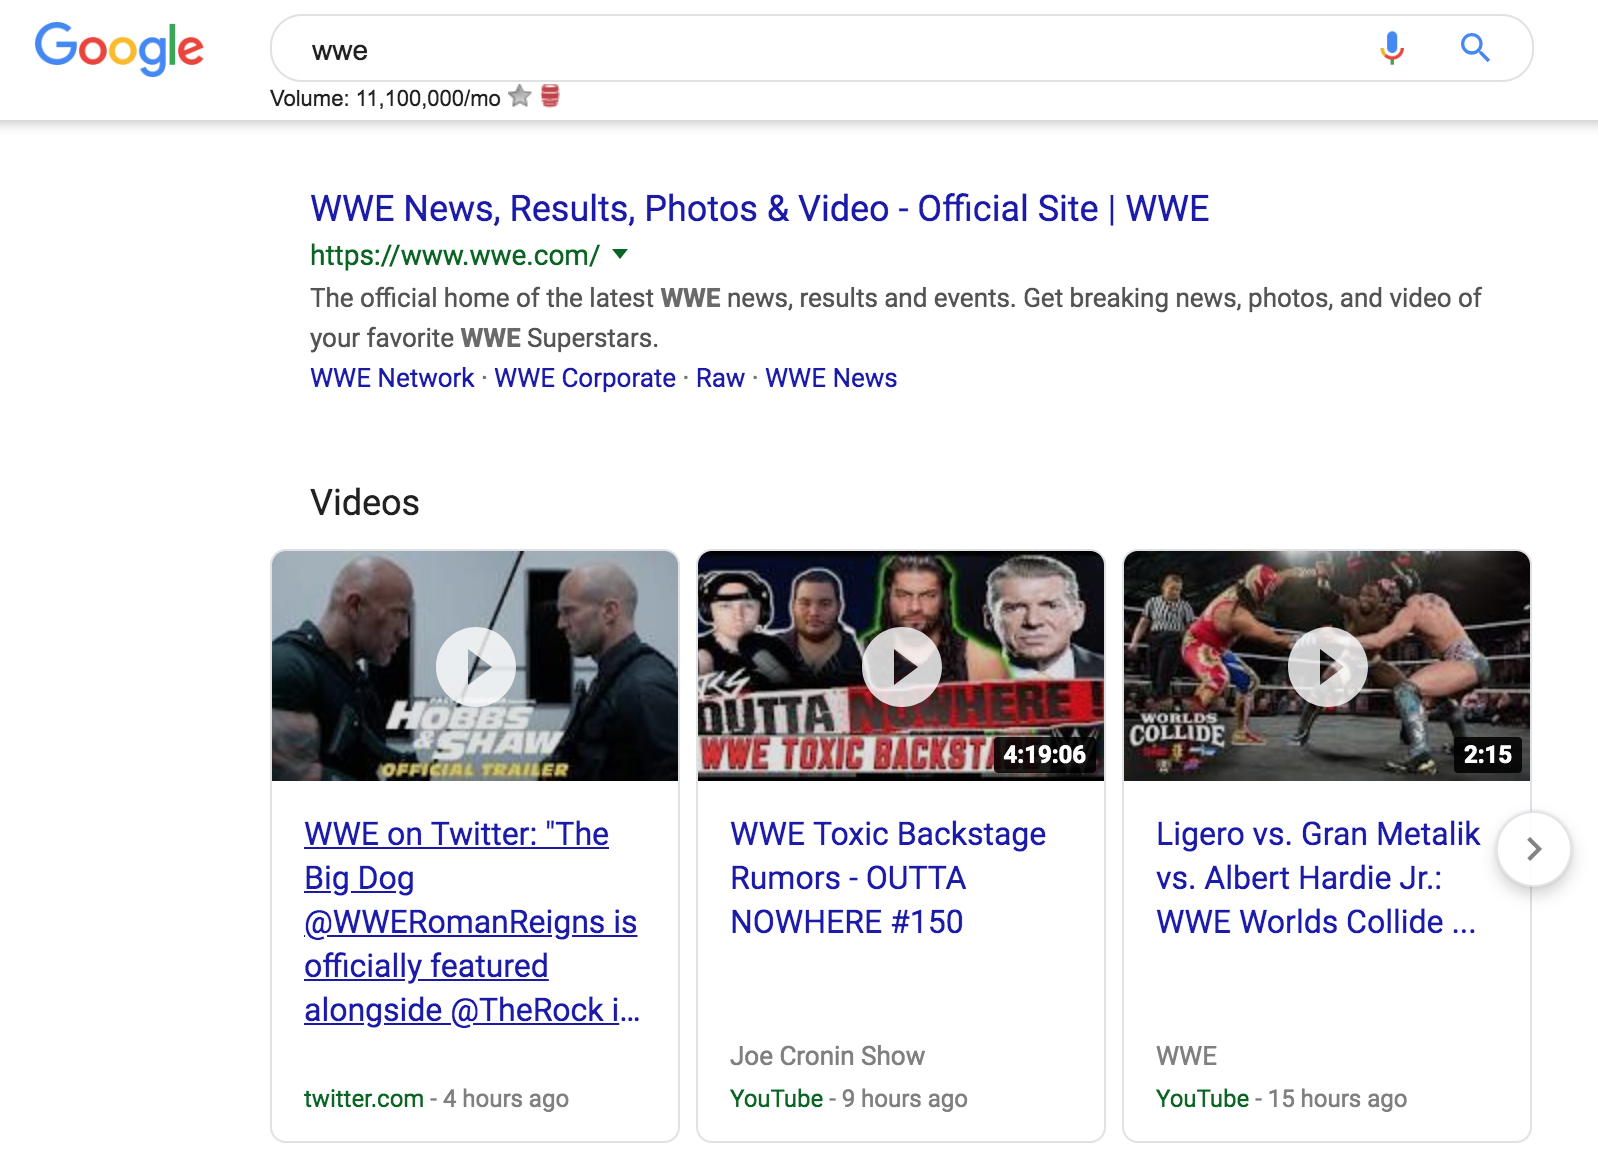Click the blue search magnifier icon

(x=1474, y=48)
